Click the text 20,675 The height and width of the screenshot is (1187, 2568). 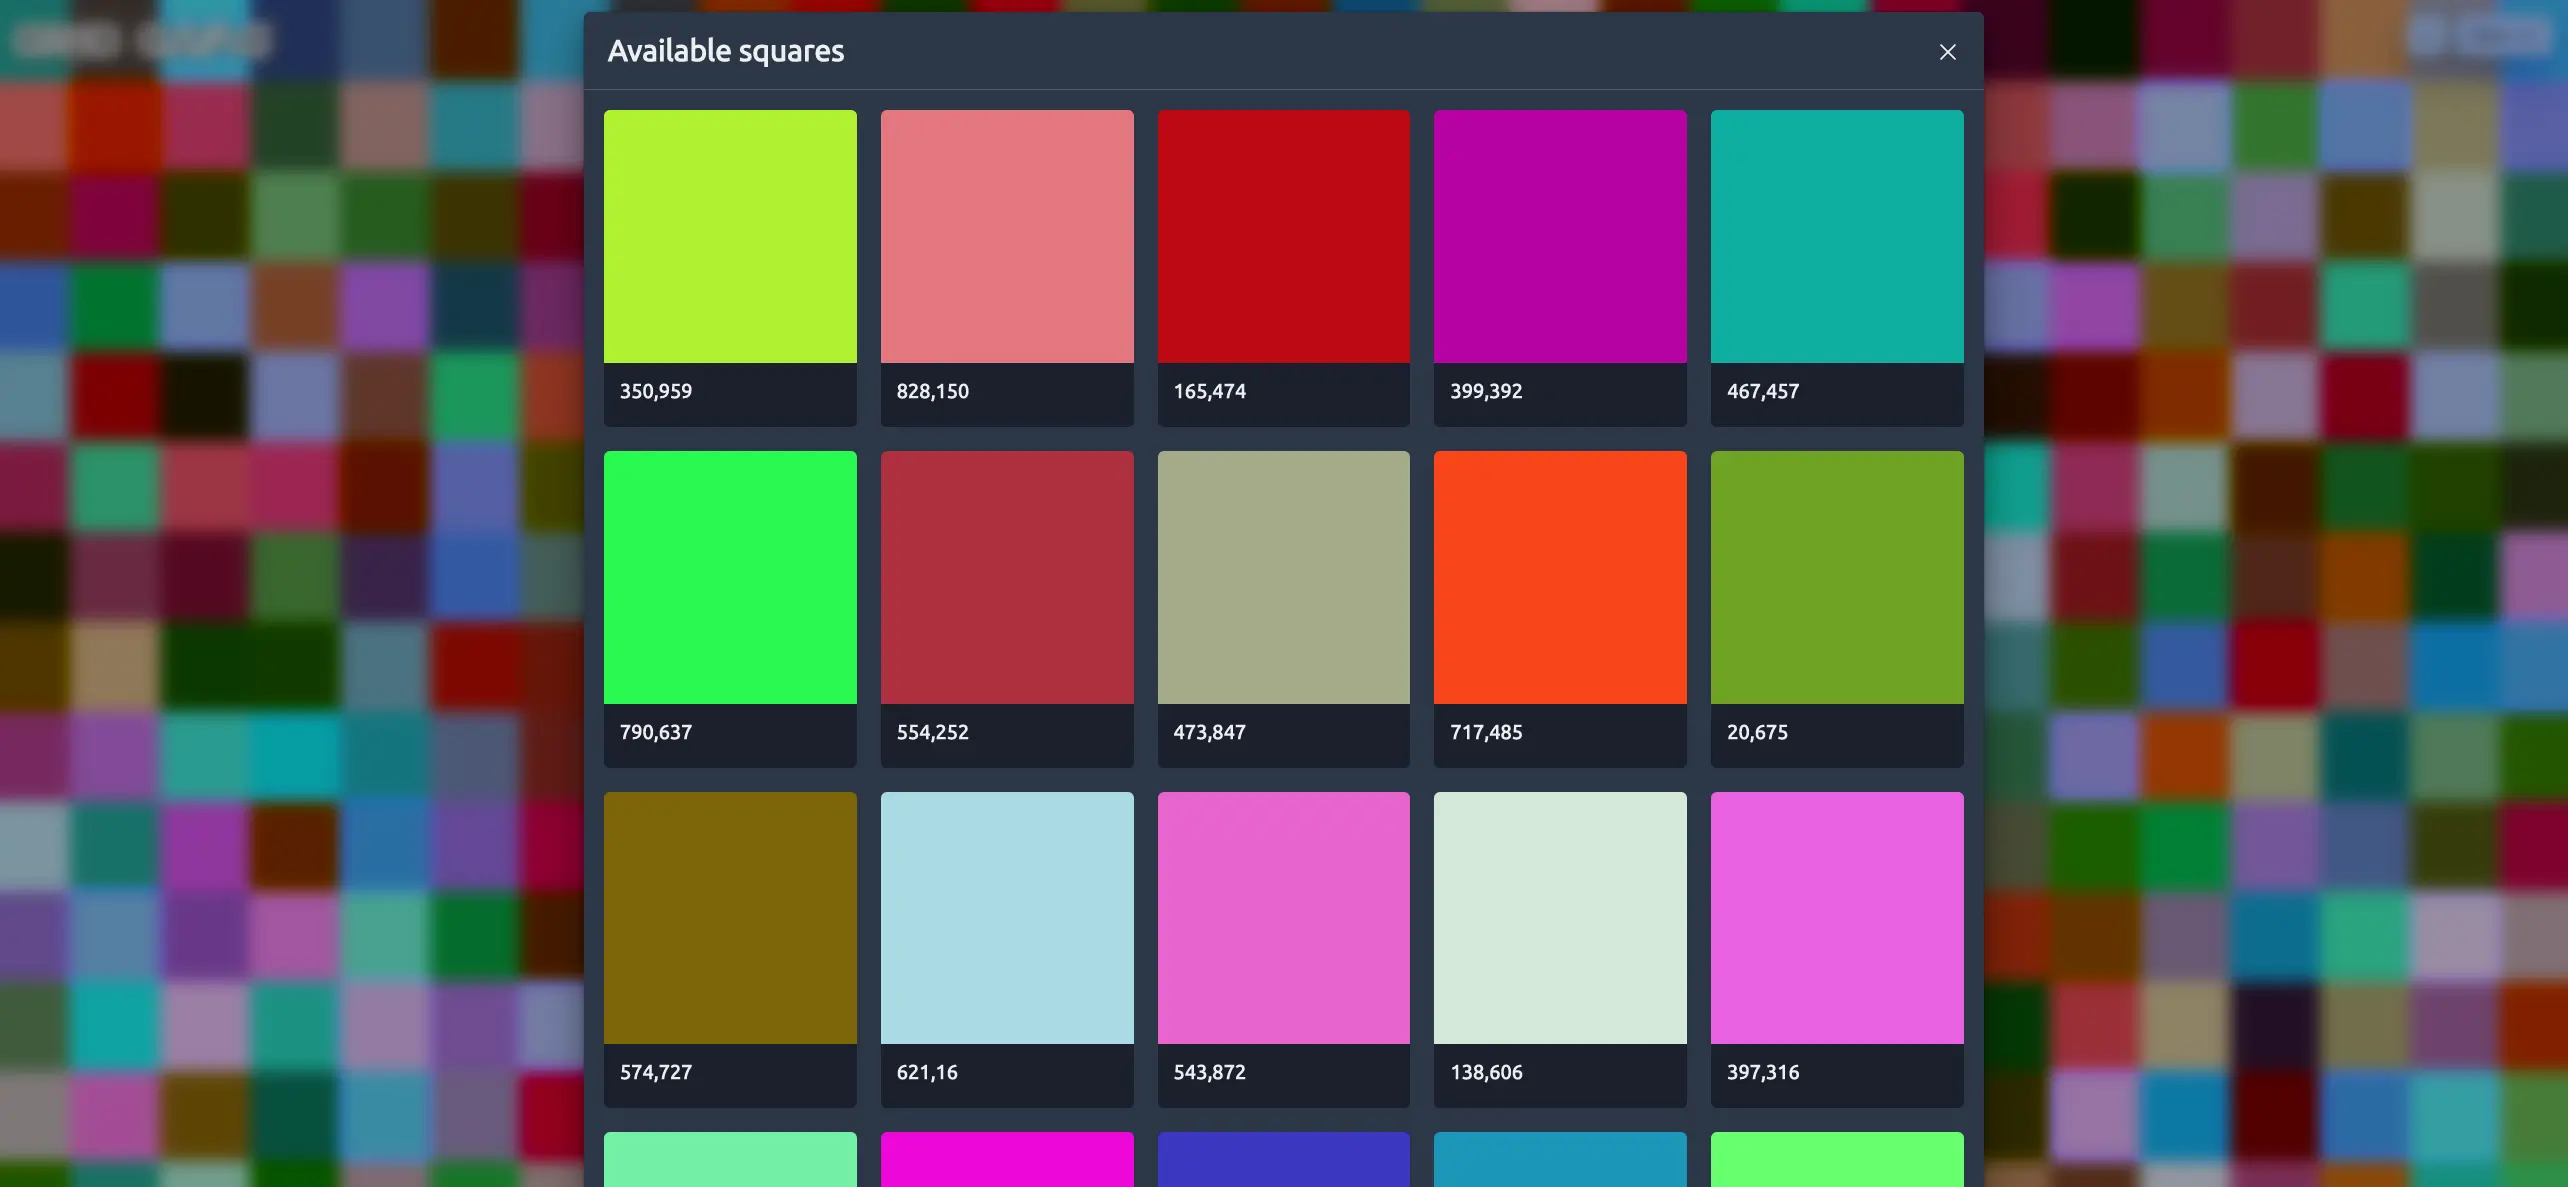pos(1757,732)
